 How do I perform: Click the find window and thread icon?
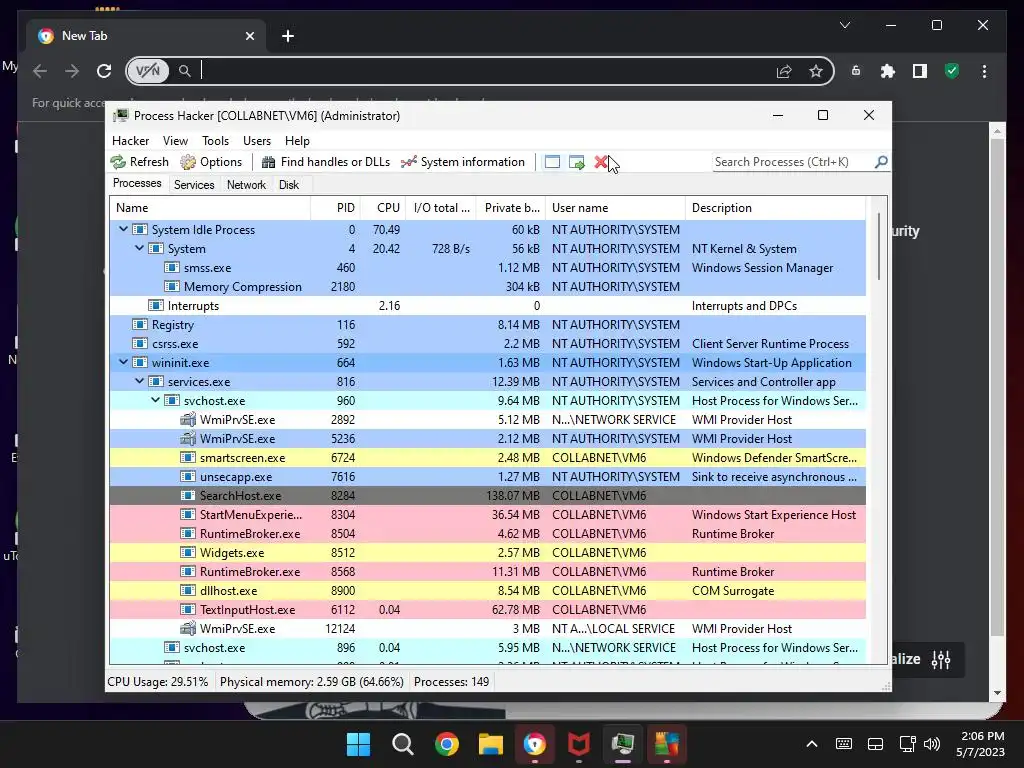577,162
